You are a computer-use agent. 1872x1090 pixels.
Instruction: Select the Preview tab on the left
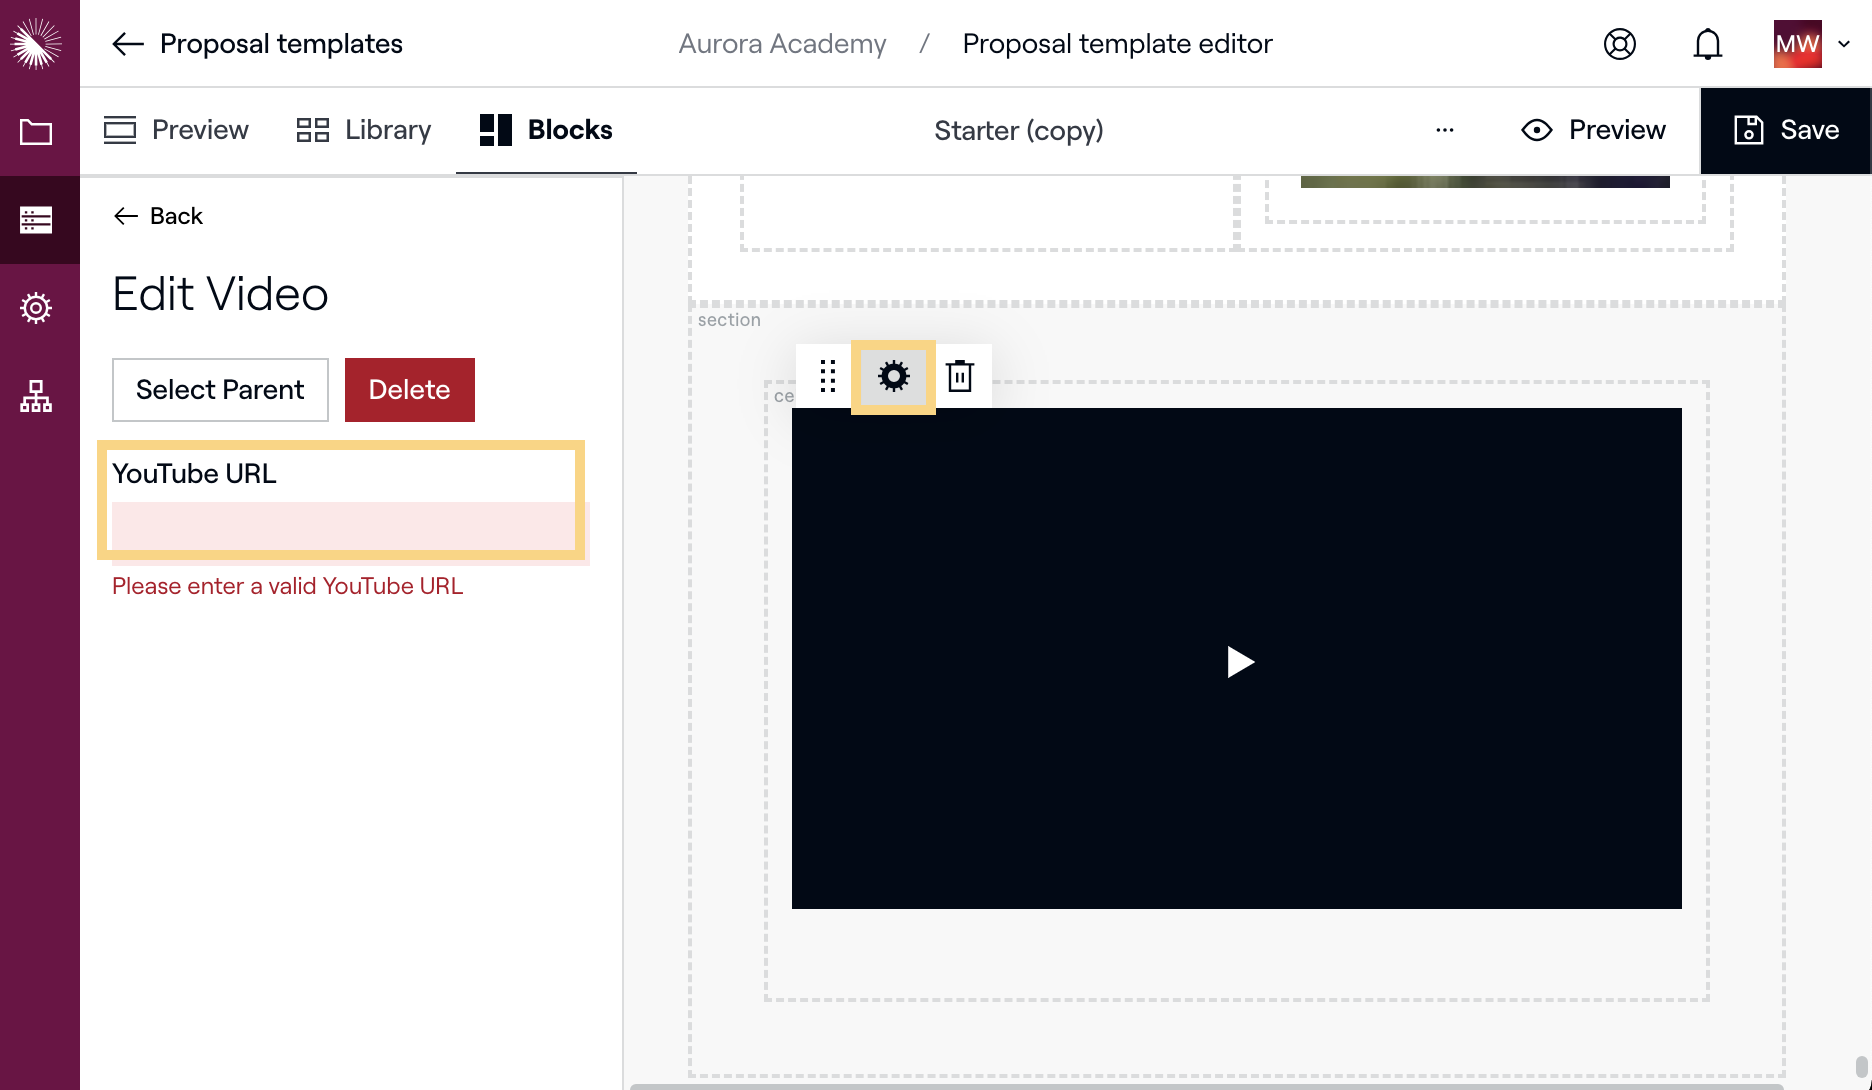click(176, 130)
